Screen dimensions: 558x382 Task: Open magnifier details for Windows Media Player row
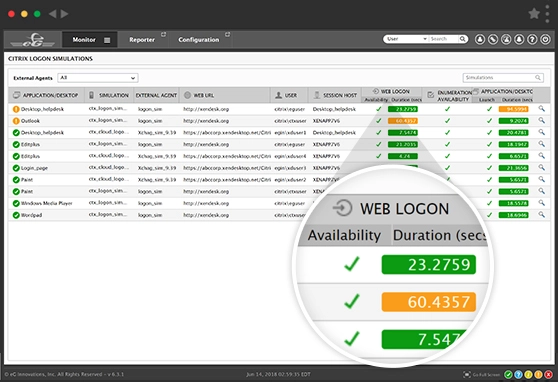(x=541, y=203)
